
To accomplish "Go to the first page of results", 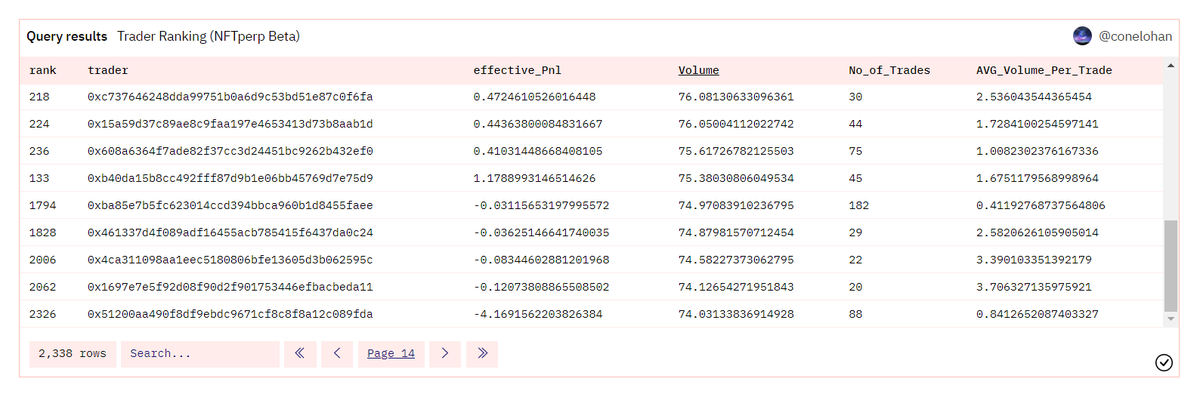I will 300,353.
